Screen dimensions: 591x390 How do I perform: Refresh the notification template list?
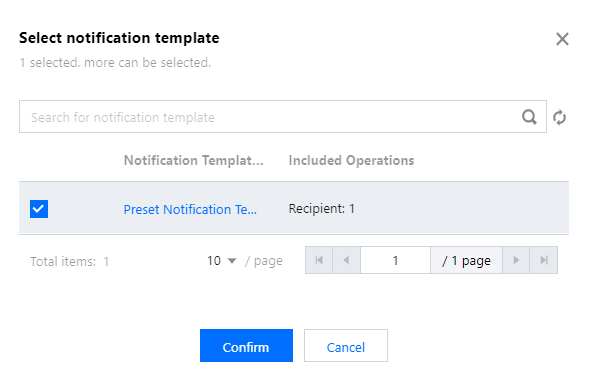point(559,117)
